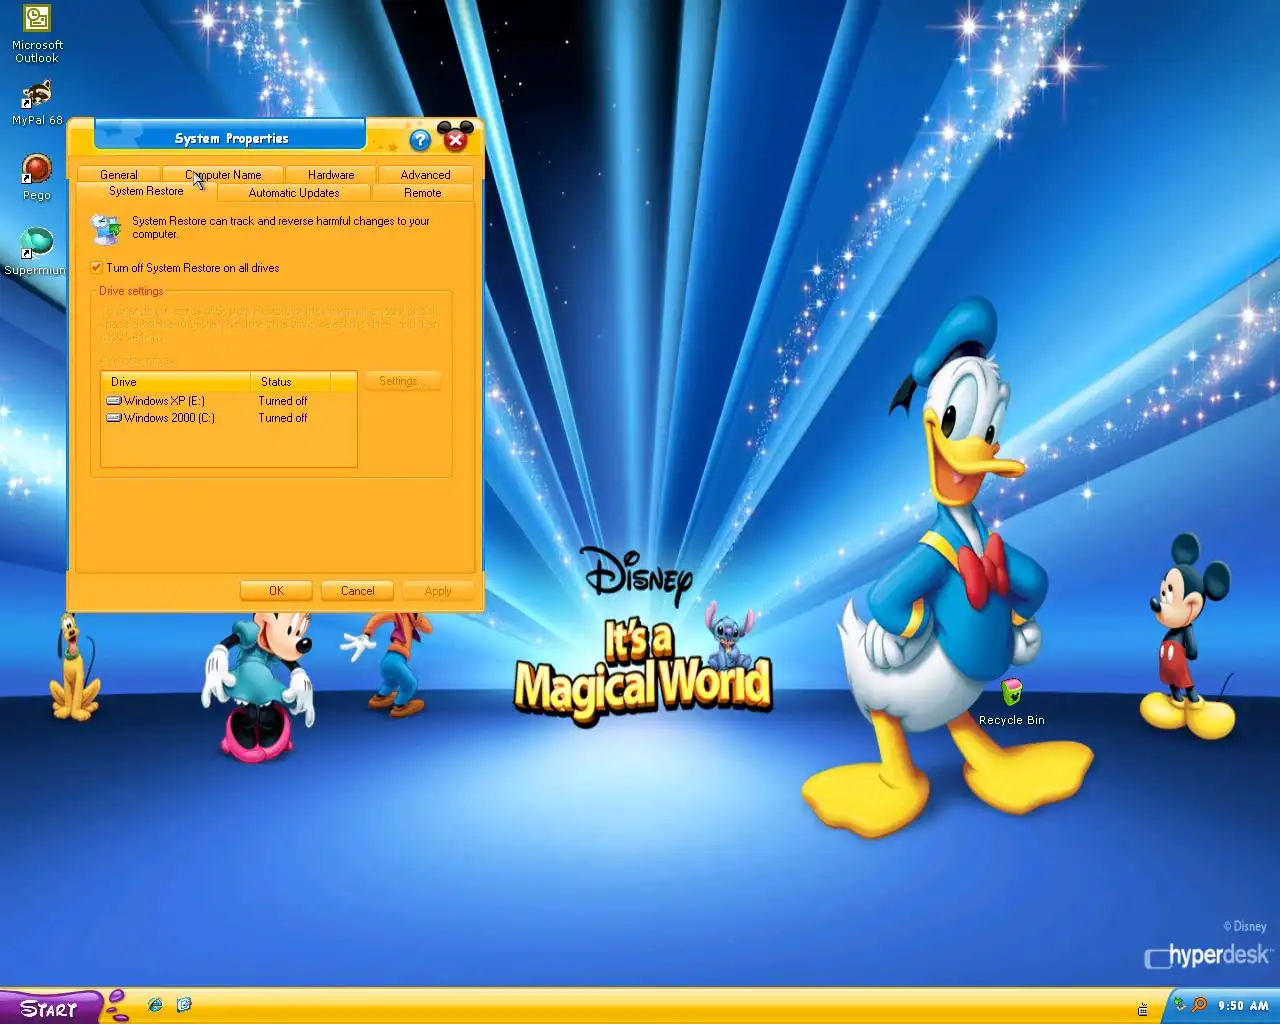Select the Windows XP (E:) drive row
The height and width of the screenshot is (1024, 1280).
pyautogui.click(x=229, y=401)
